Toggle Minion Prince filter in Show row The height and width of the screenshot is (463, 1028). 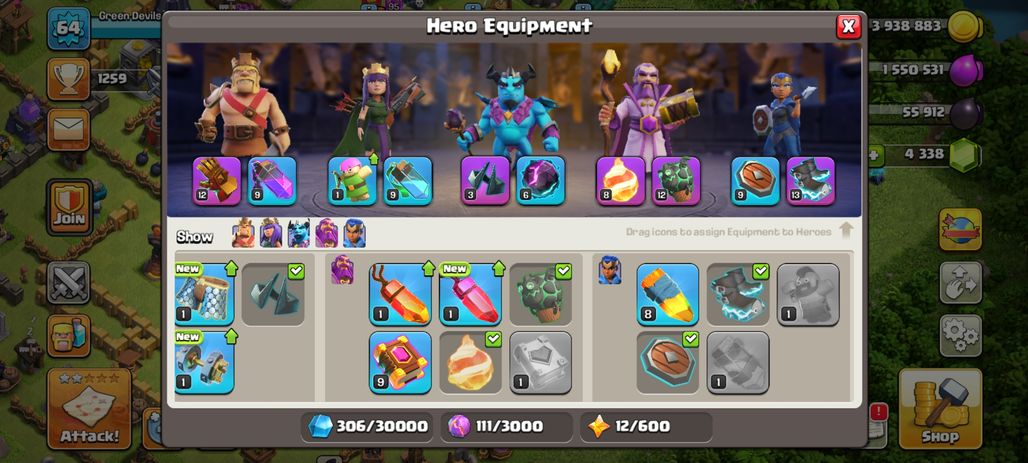[298, 233]
